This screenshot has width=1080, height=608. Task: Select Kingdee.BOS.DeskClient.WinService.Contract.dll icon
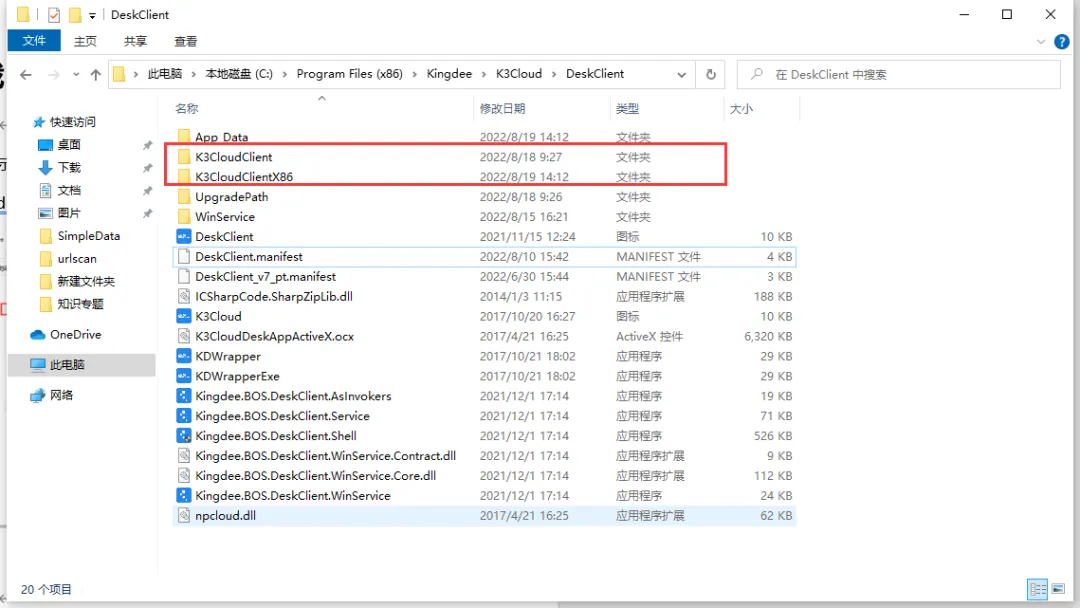coord(183,456)
